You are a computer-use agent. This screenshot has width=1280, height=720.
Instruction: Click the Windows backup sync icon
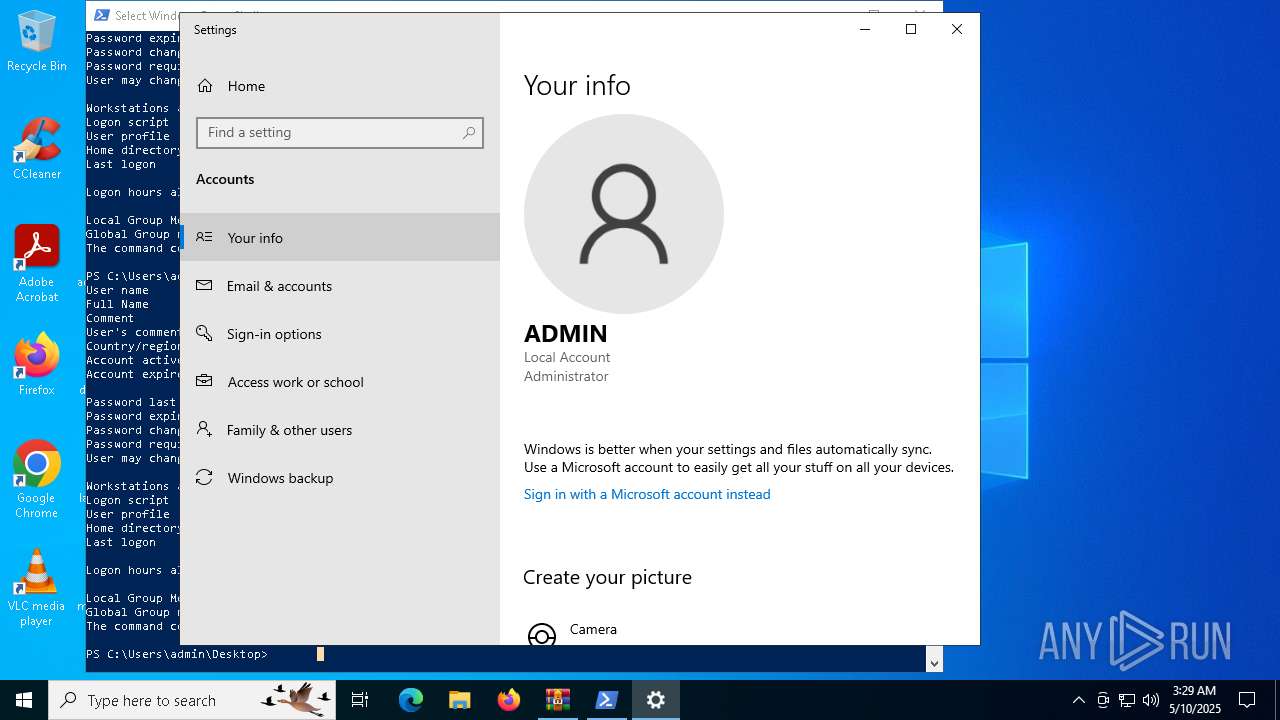(204, 478)
